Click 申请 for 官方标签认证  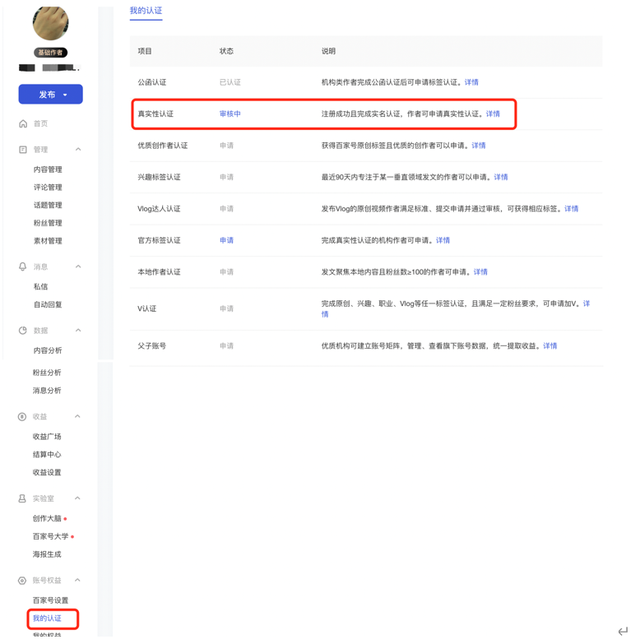[226, 240]
